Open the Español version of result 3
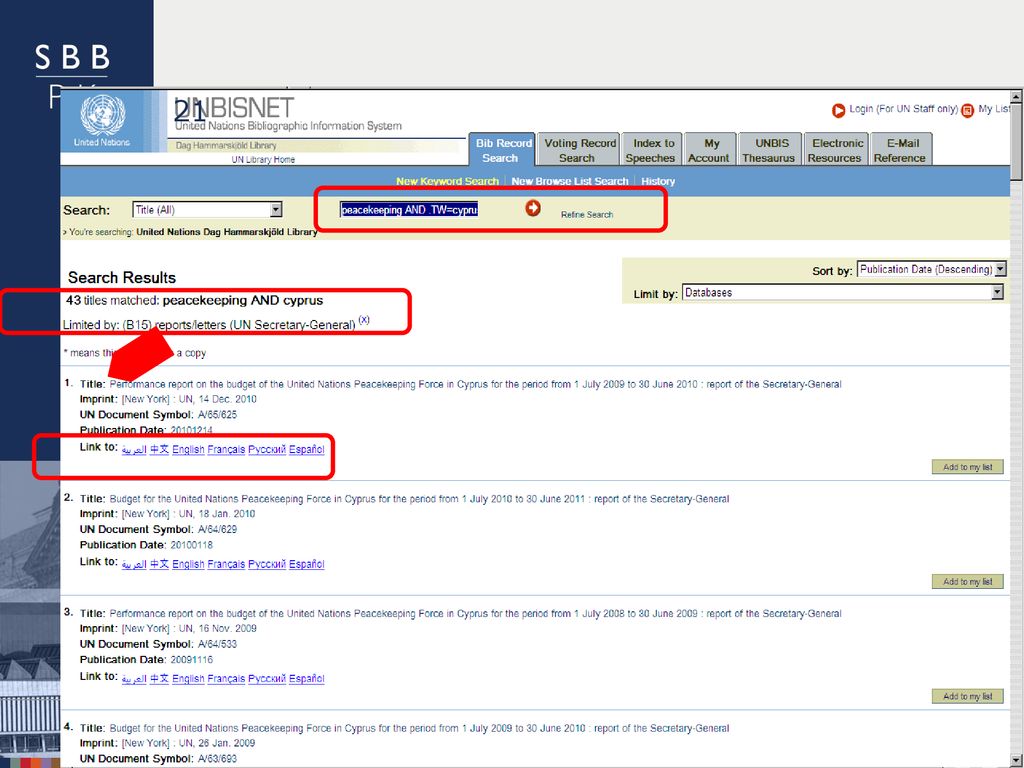The height and width of the screenshot is (768, 1024). point(307,679)
